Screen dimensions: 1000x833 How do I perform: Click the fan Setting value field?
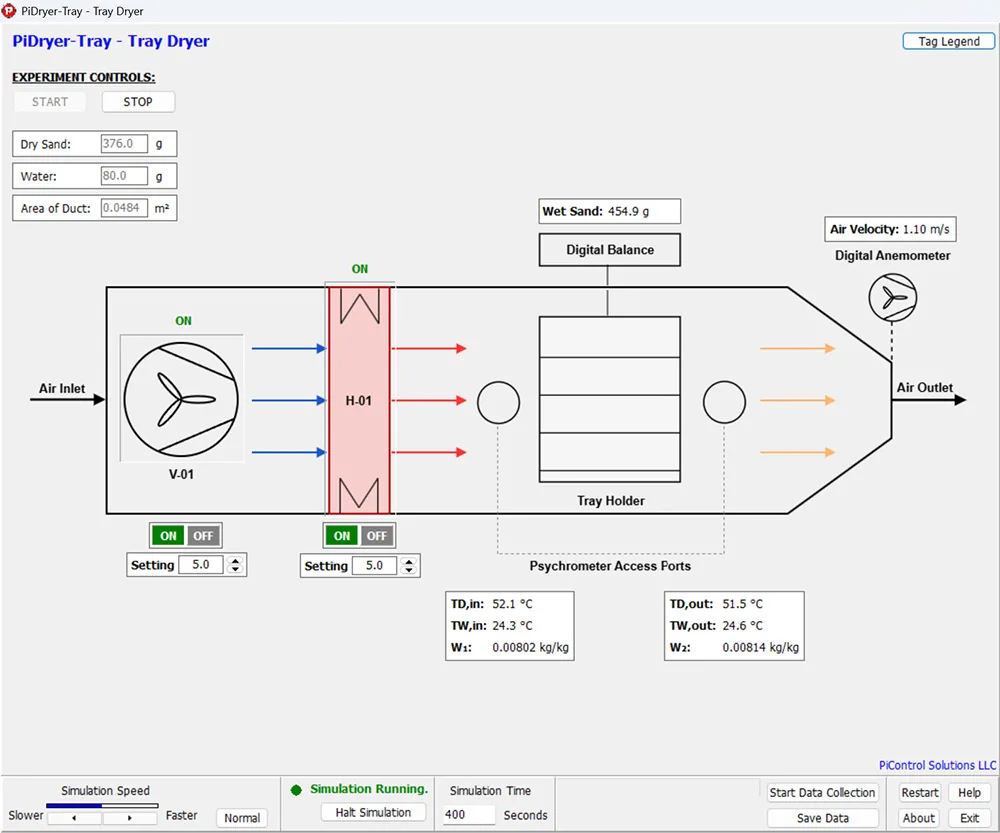202,564
